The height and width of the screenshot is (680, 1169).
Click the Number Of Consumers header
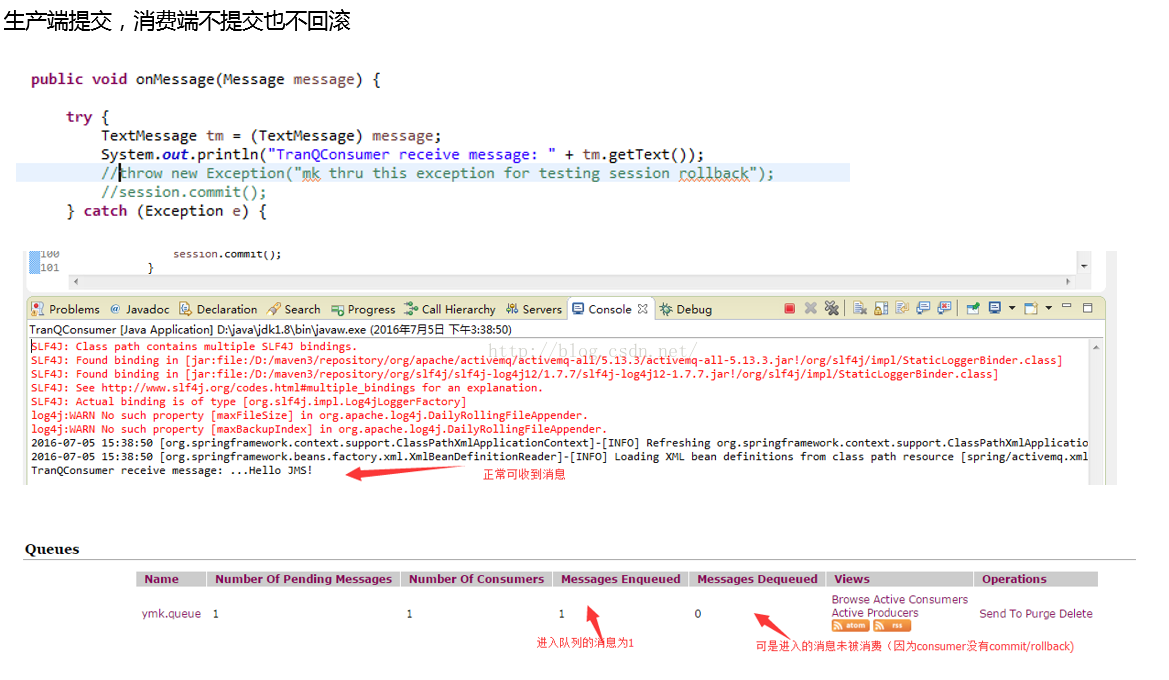tap(476, 579)
